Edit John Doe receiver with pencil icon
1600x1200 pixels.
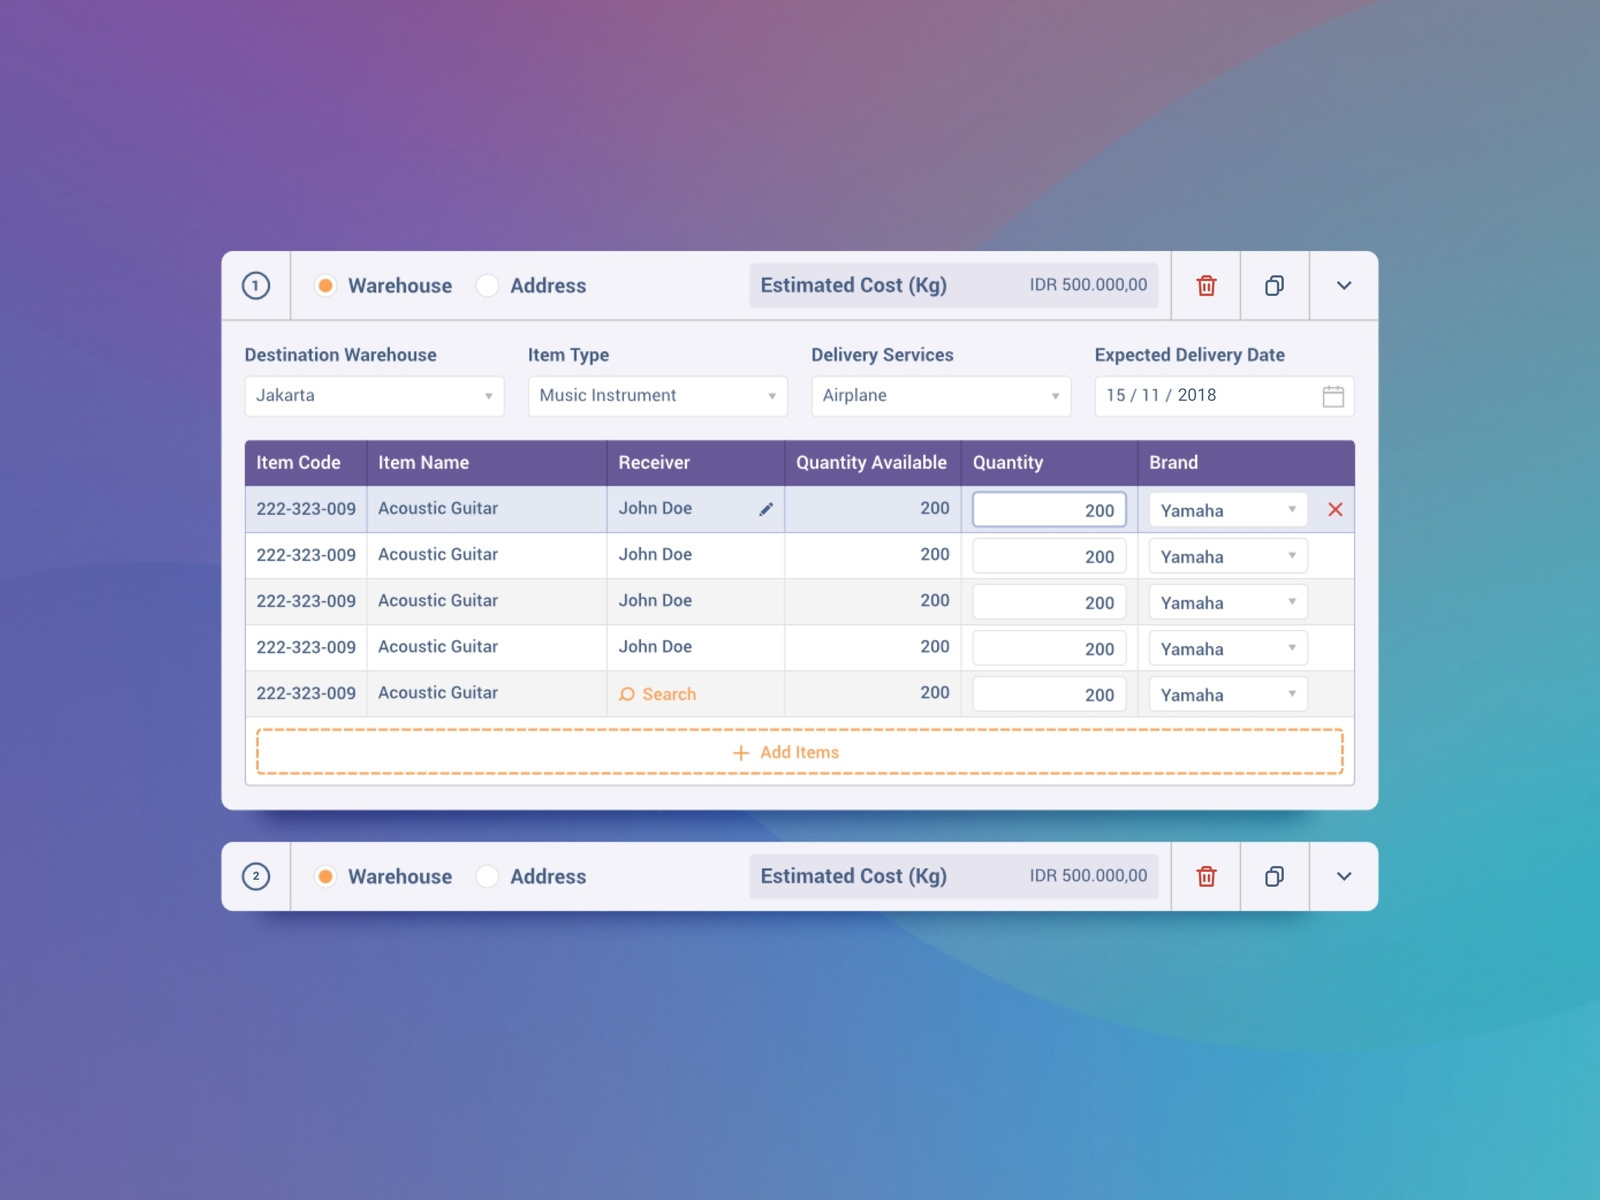pyautogui.click(x=766, y=509)
